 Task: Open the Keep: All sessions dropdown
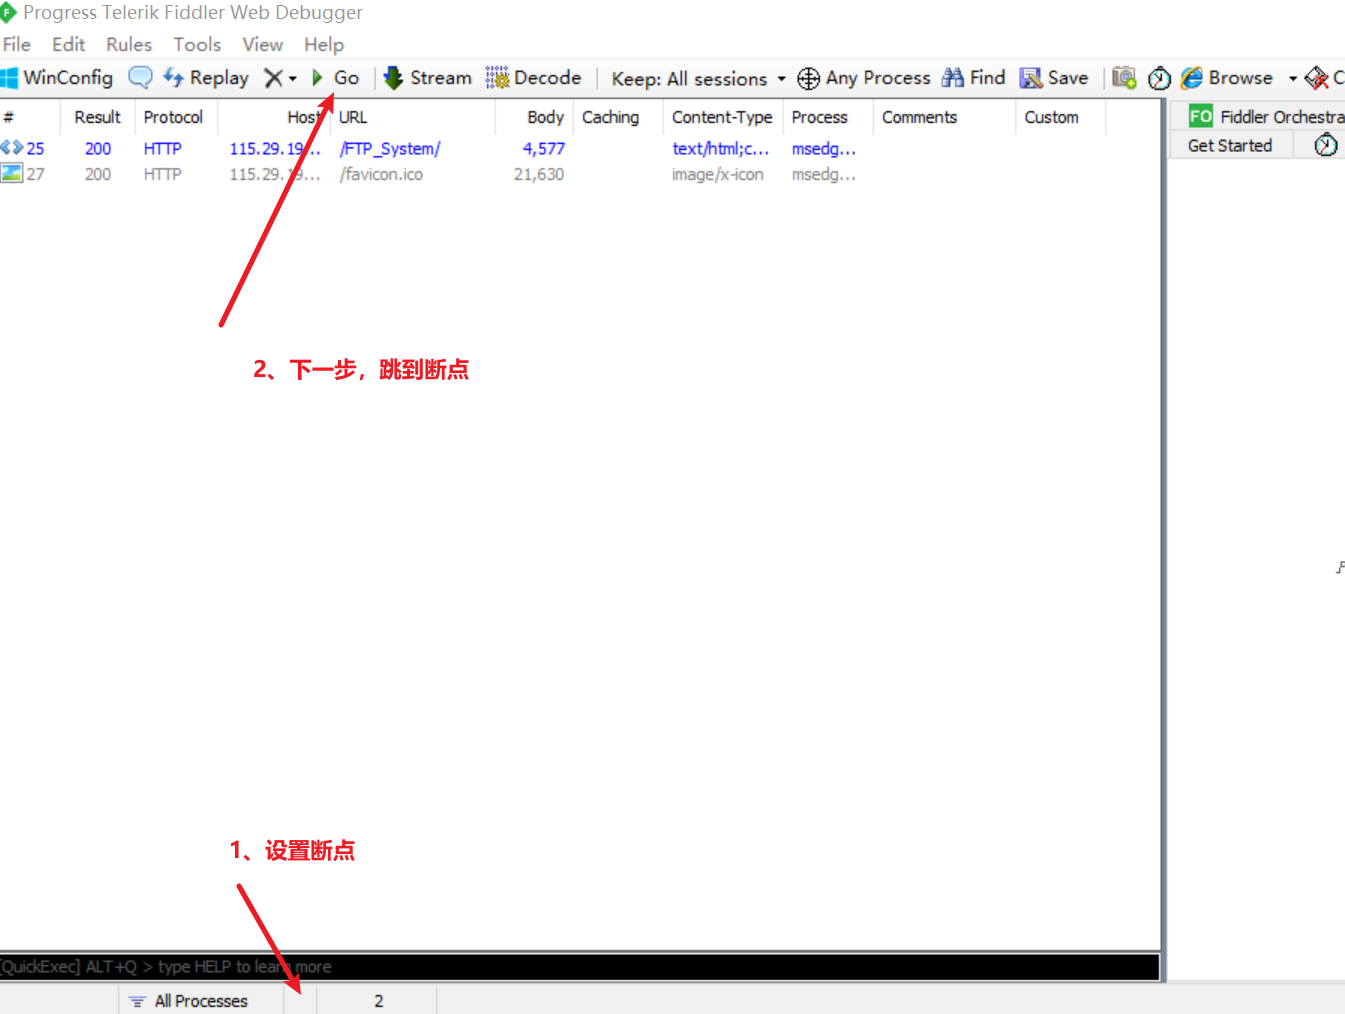[698, 78]
